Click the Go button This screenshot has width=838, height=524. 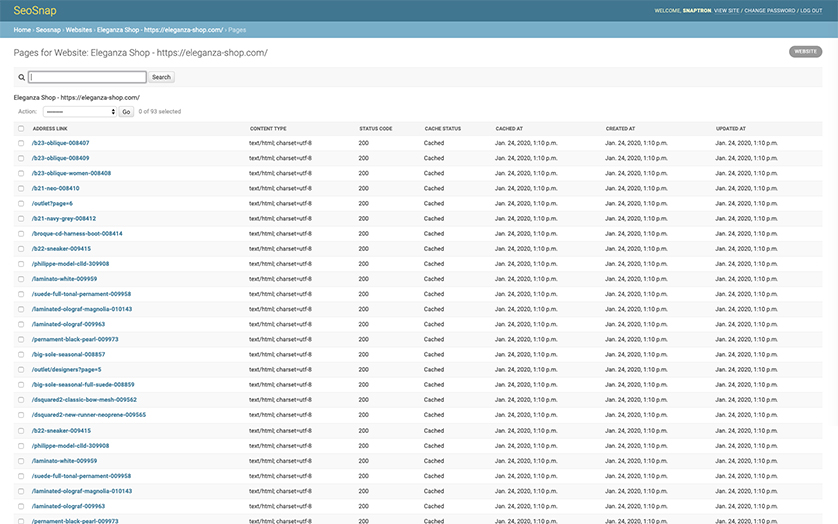pos(126,112)
